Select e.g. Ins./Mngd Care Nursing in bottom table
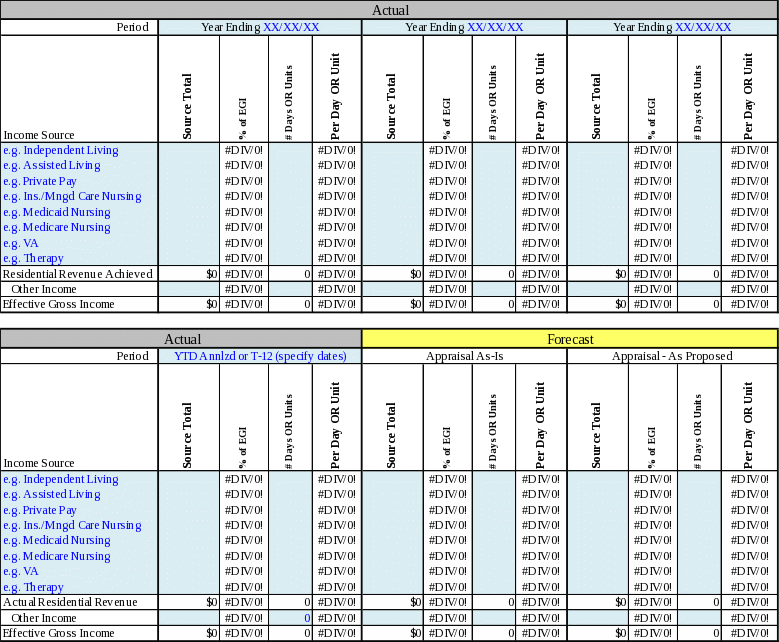The image size is (779, 642). [x=72, y=525]
